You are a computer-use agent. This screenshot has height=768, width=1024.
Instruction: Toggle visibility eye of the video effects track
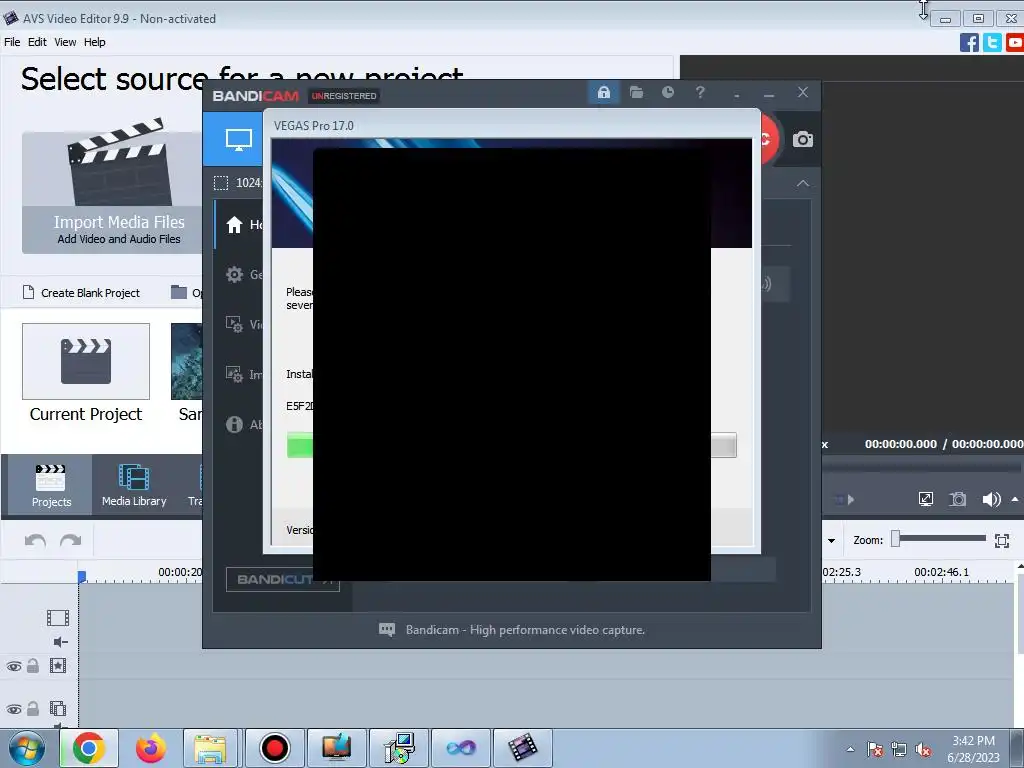(14, 666)
